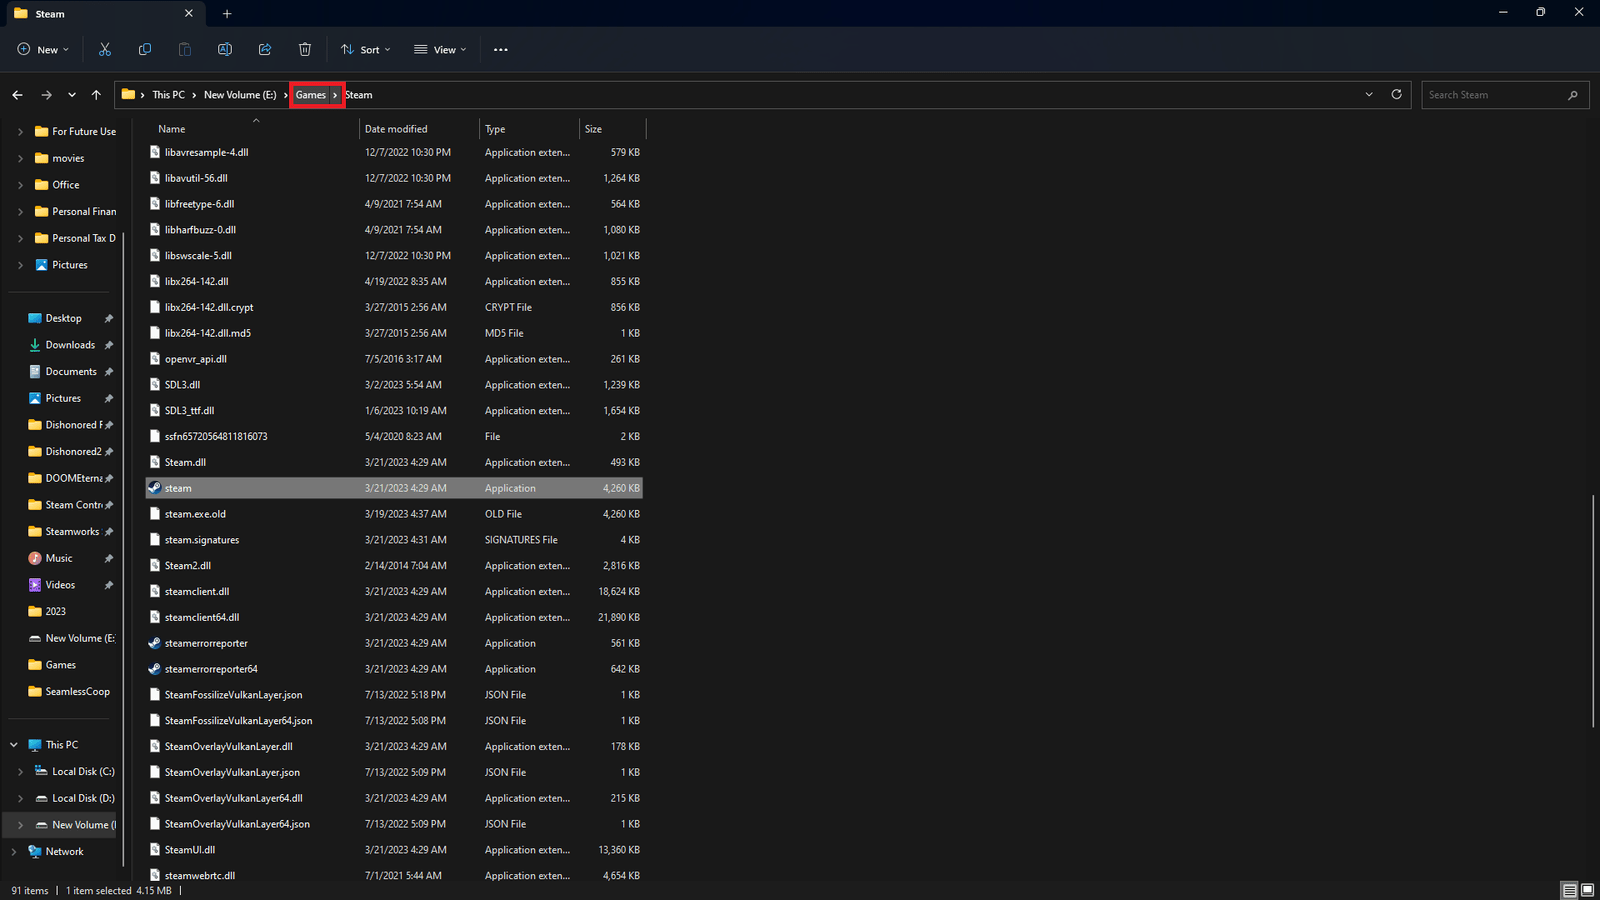1600x900 pixels.
Task: Click Games breadcrumb in address bar
Action: [x=310, y=95]
